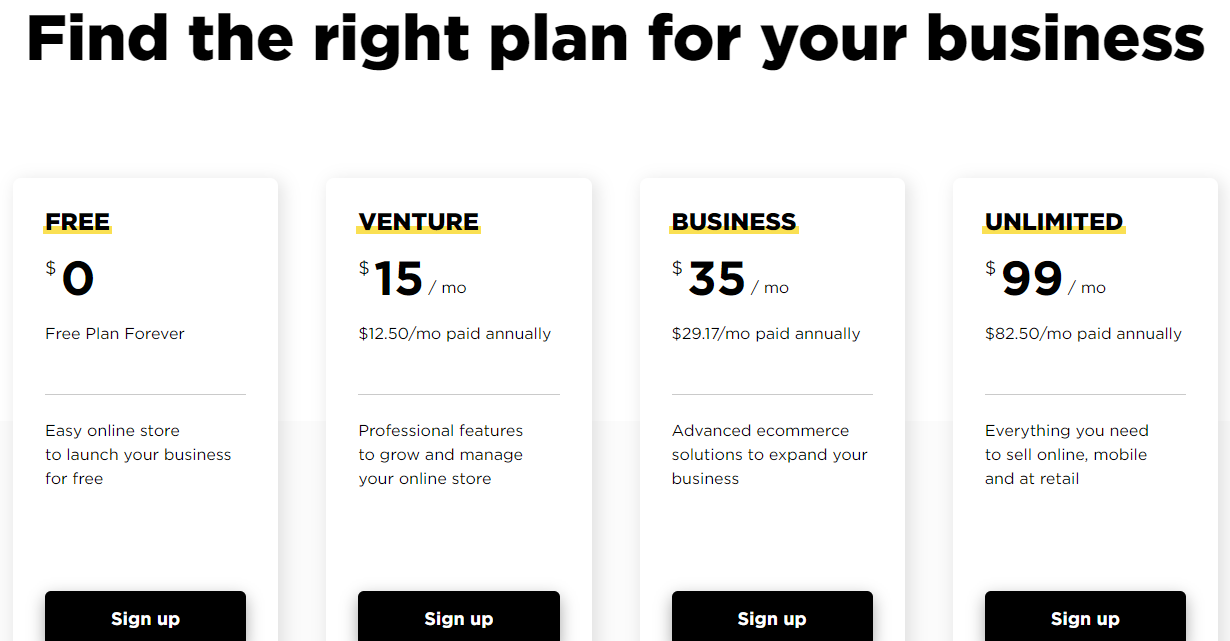
Task: Click the $15 / mo Venture price
Action: [x=413, y=278]
